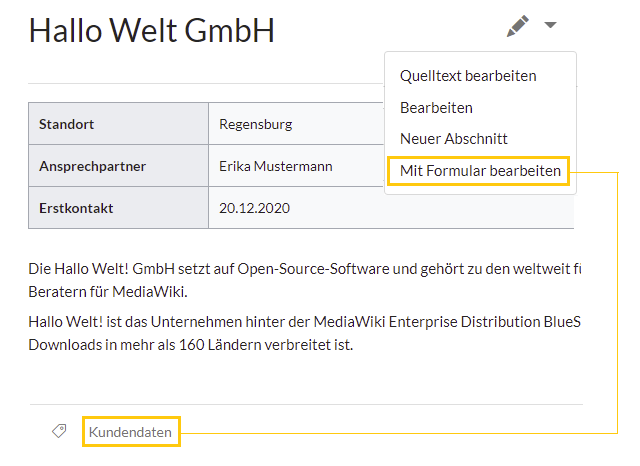Click the horizontal rule above Kundendaten

click(306, 404)
